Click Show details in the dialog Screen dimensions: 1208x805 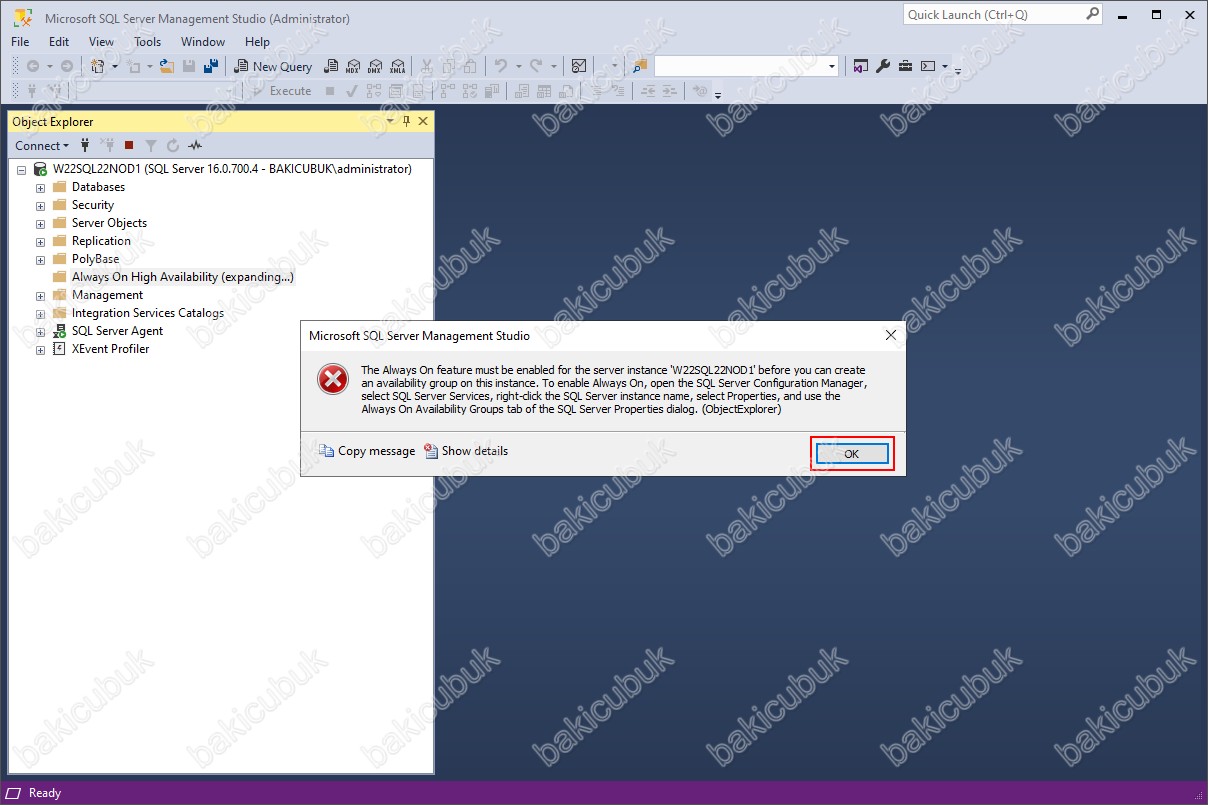point(466,451)
